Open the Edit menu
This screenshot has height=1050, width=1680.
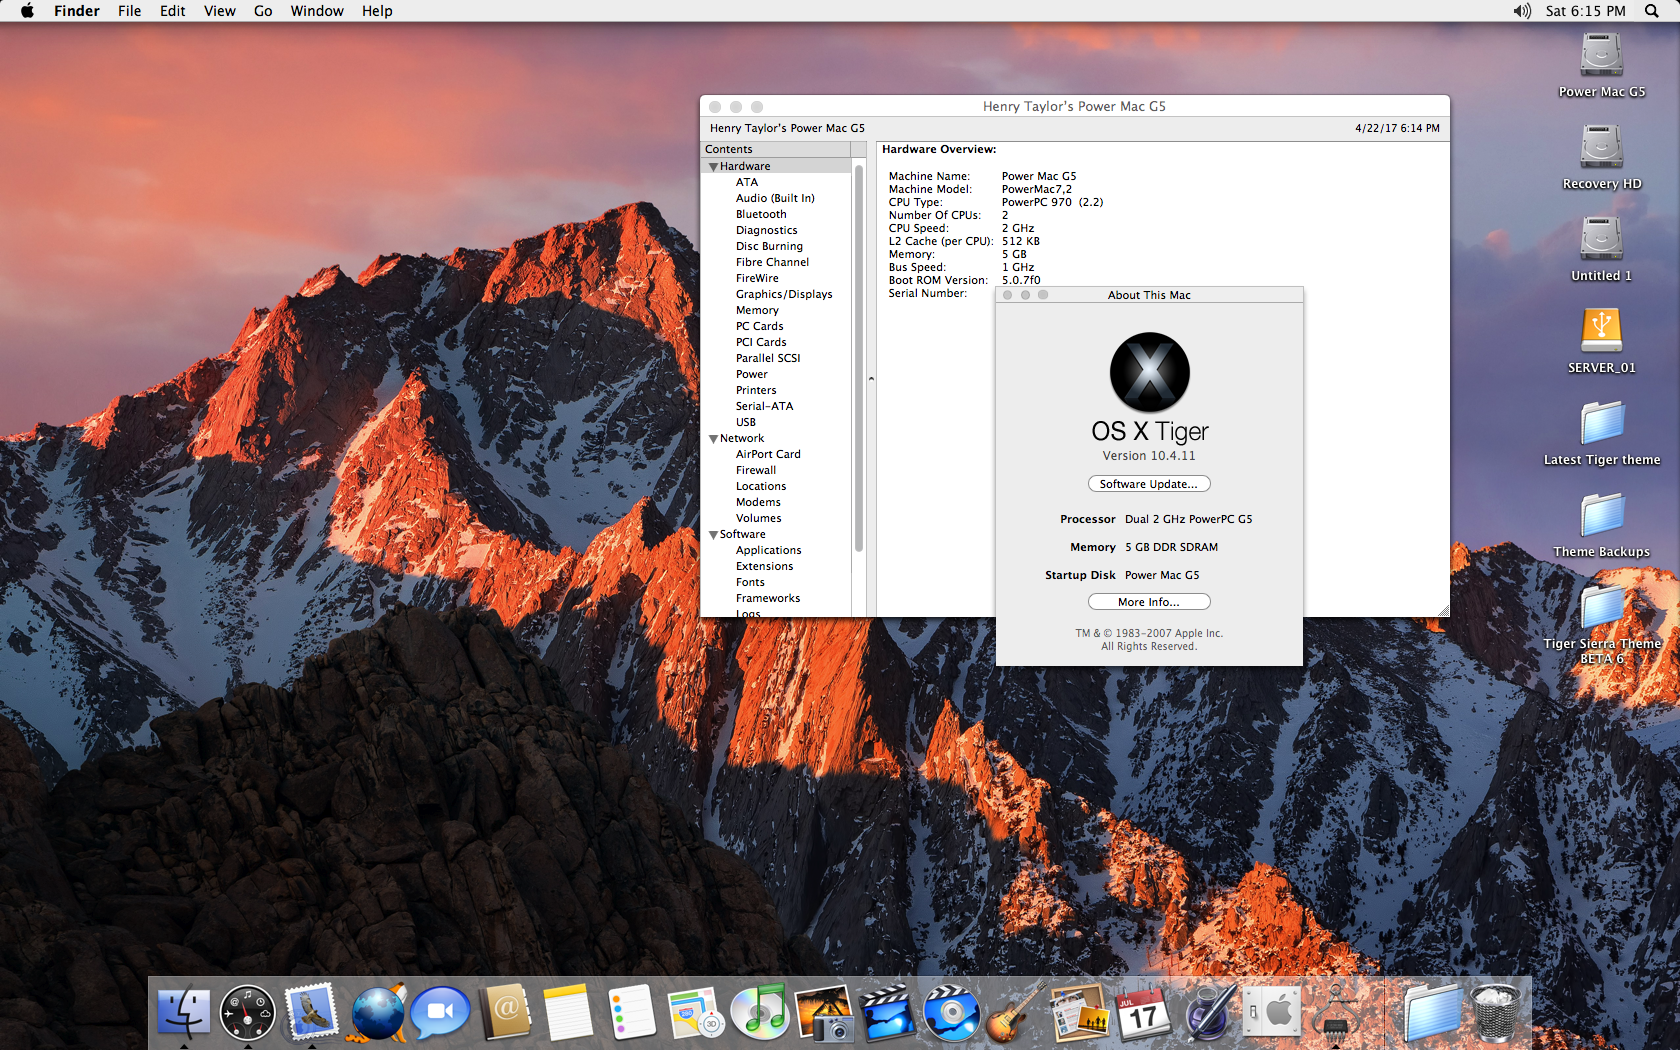(x=172, y=11)
